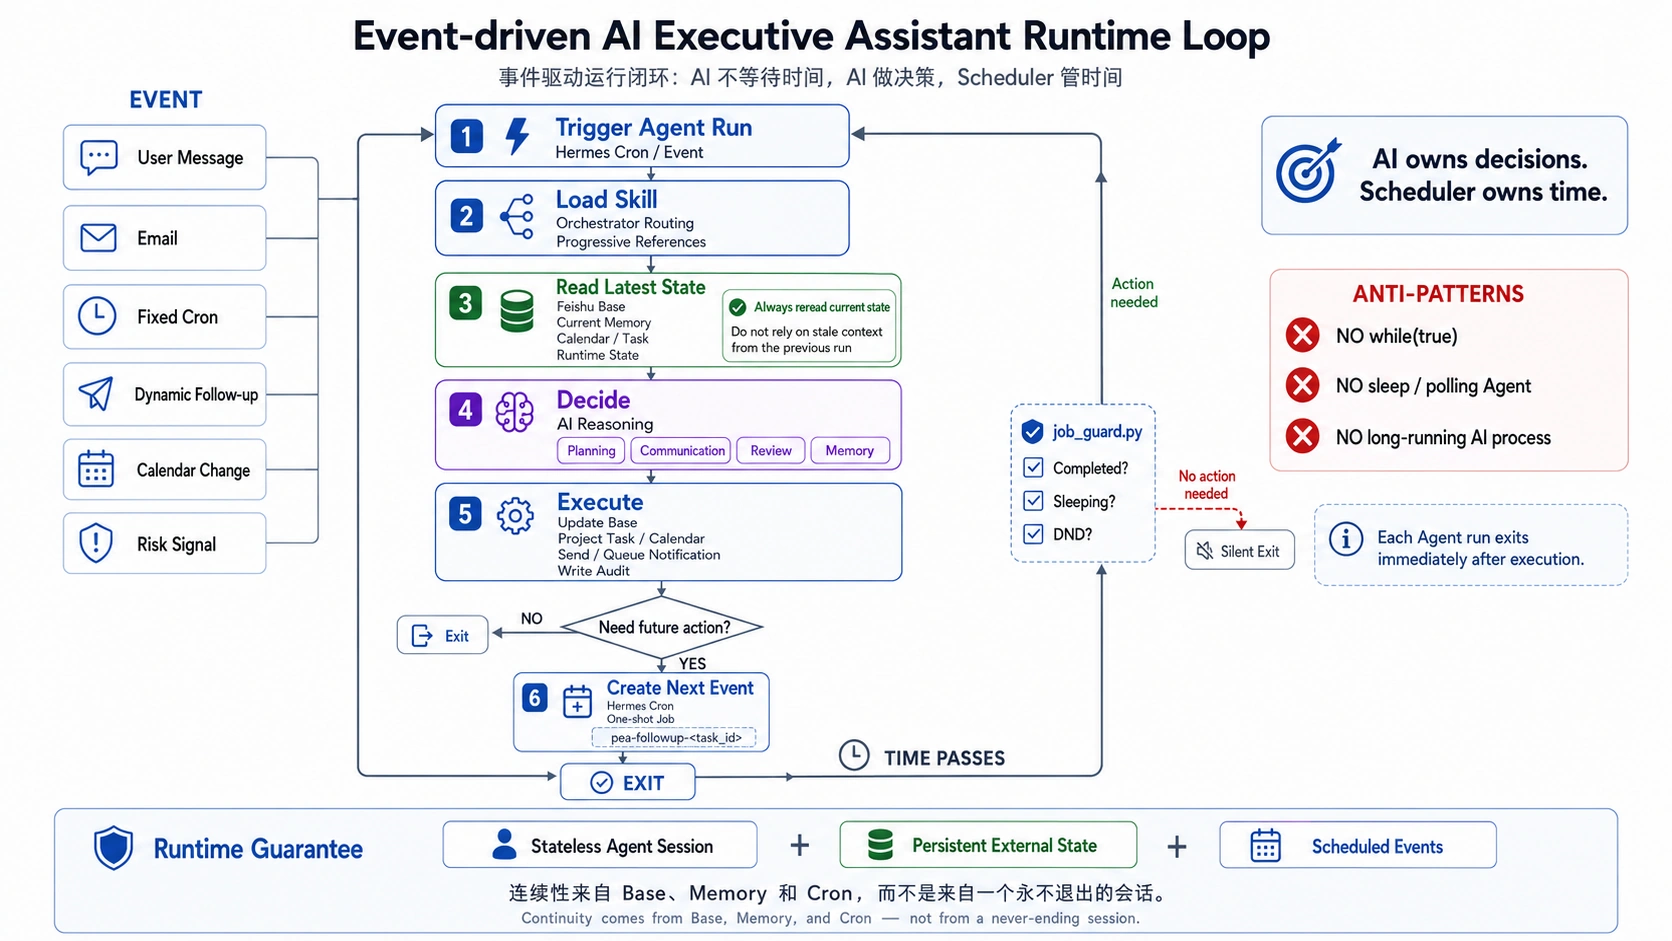Click the green database icon in Read Latest State
Screen dimensions: 1672x941
517,311
